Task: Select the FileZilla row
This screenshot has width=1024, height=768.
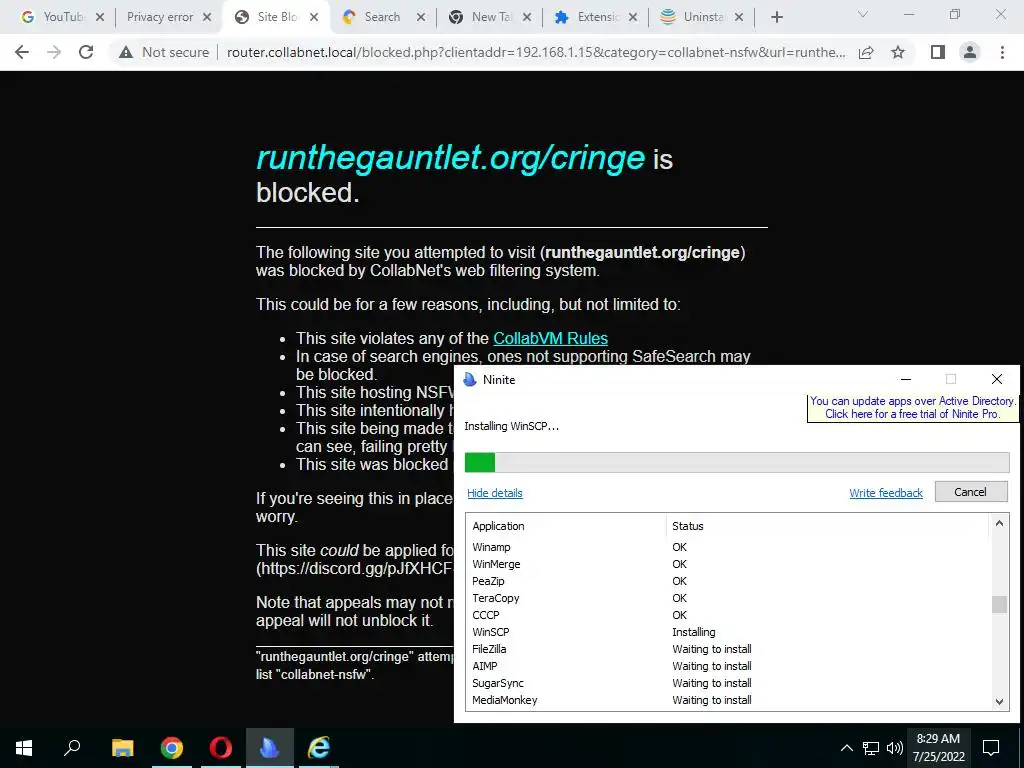Action: point(728,649)
